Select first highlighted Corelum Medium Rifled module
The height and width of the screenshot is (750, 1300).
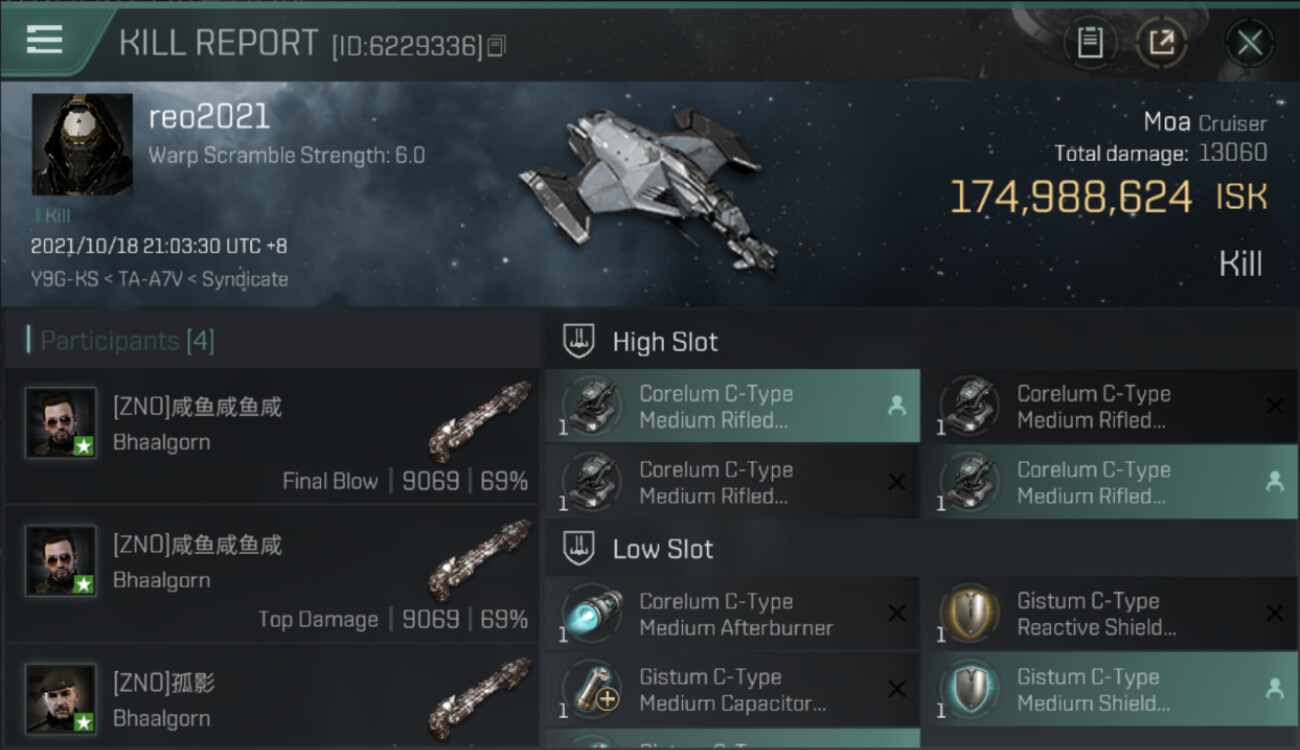tap(732, 406)
